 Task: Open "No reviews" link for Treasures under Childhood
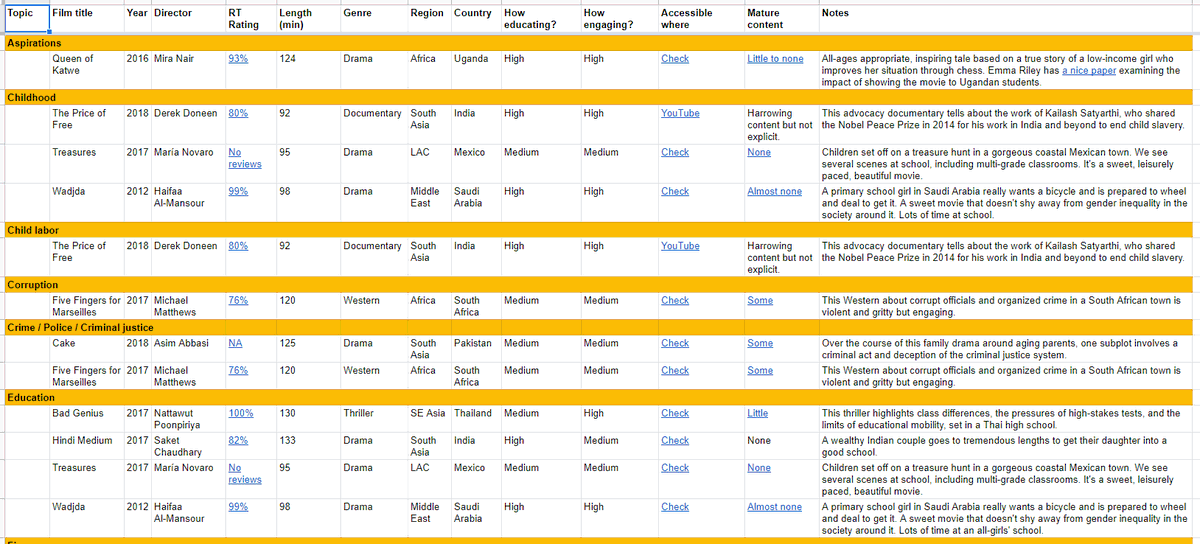pos(245,158)
